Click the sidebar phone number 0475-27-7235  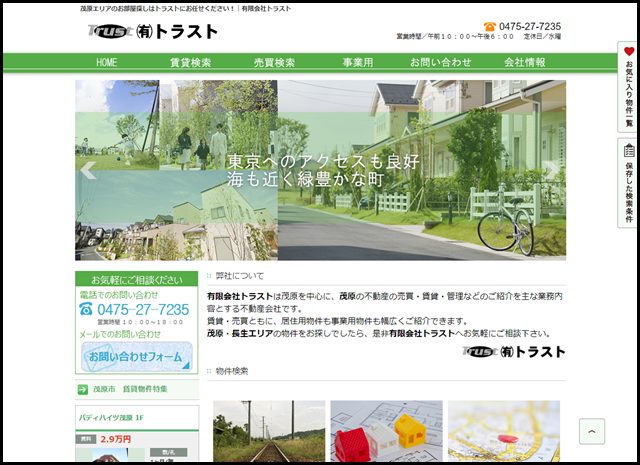[x=143, y=309]
